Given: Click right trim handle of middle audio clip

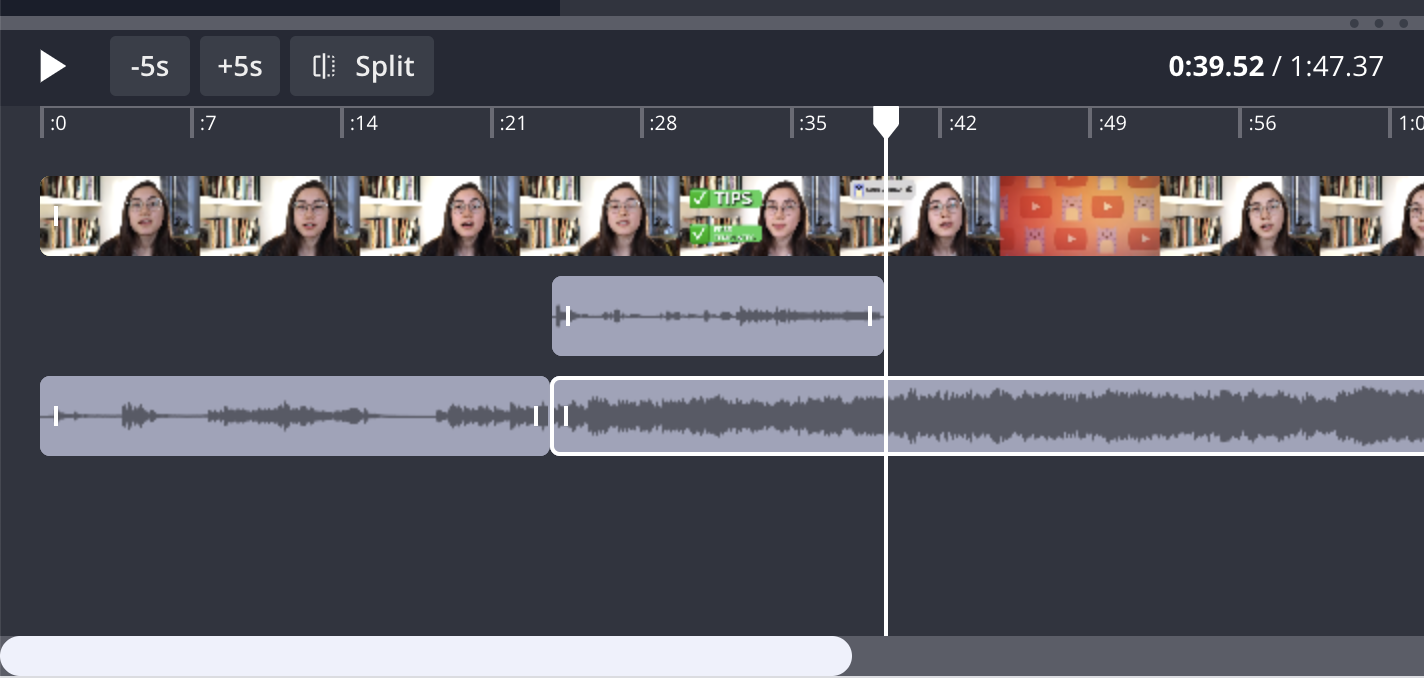Looking at the screenshot, I should (870, 316).
